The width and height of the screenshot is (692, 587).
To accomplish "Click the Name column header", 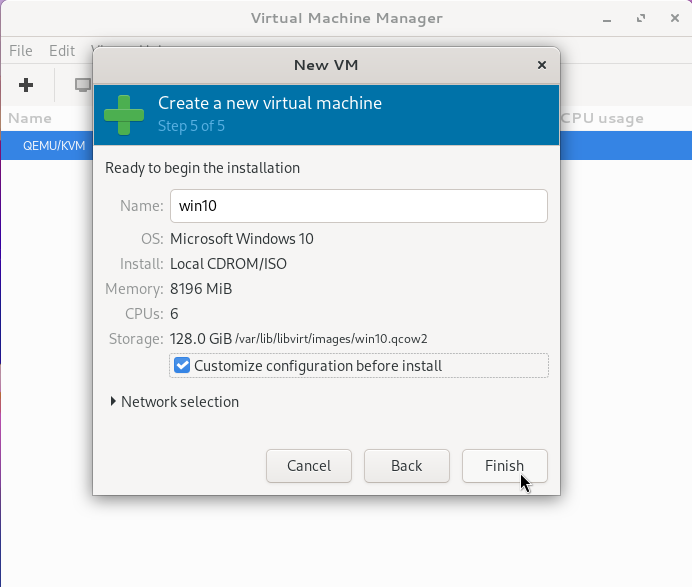I will point(30,118).
